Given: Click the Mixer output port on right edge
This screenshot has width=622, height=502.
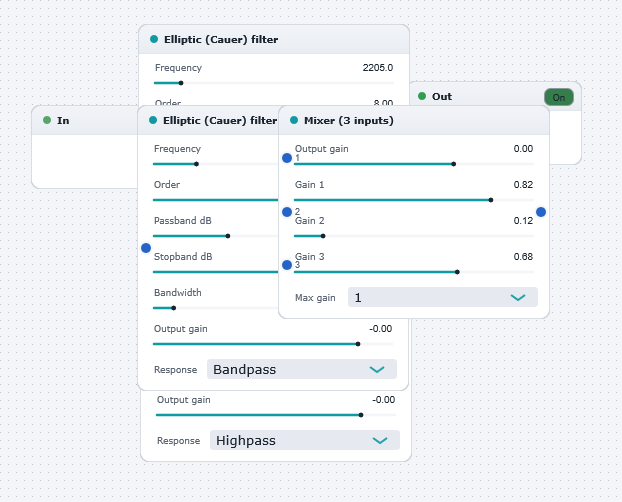Looking at the screenshot, I should pyautogui.click(x=541, y=212).
